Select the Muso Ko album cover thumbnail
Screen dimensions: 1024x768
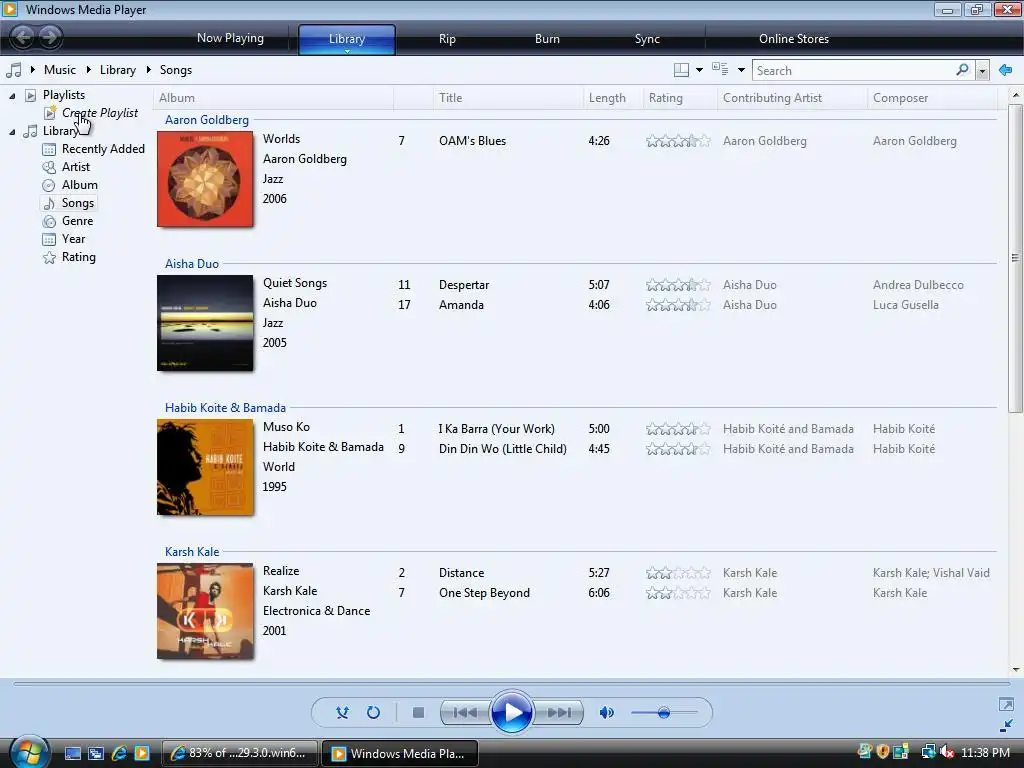pyautogui.click(x=205, y=467)
